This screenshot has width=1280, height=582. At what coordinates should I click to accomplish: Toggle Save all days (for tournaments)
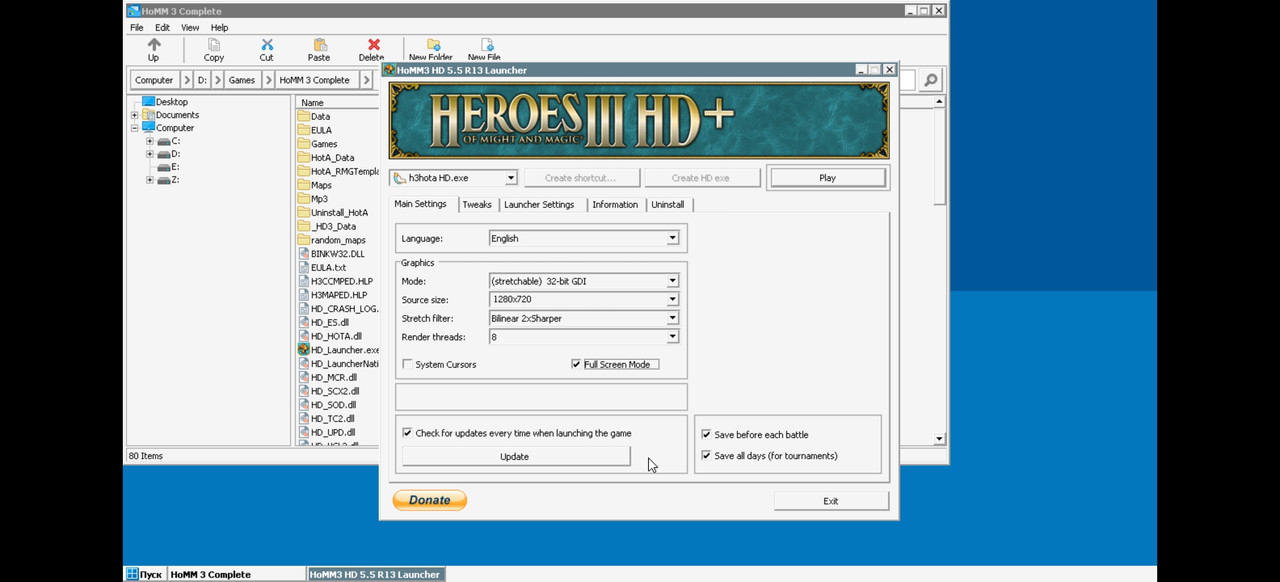pos(706,455)
